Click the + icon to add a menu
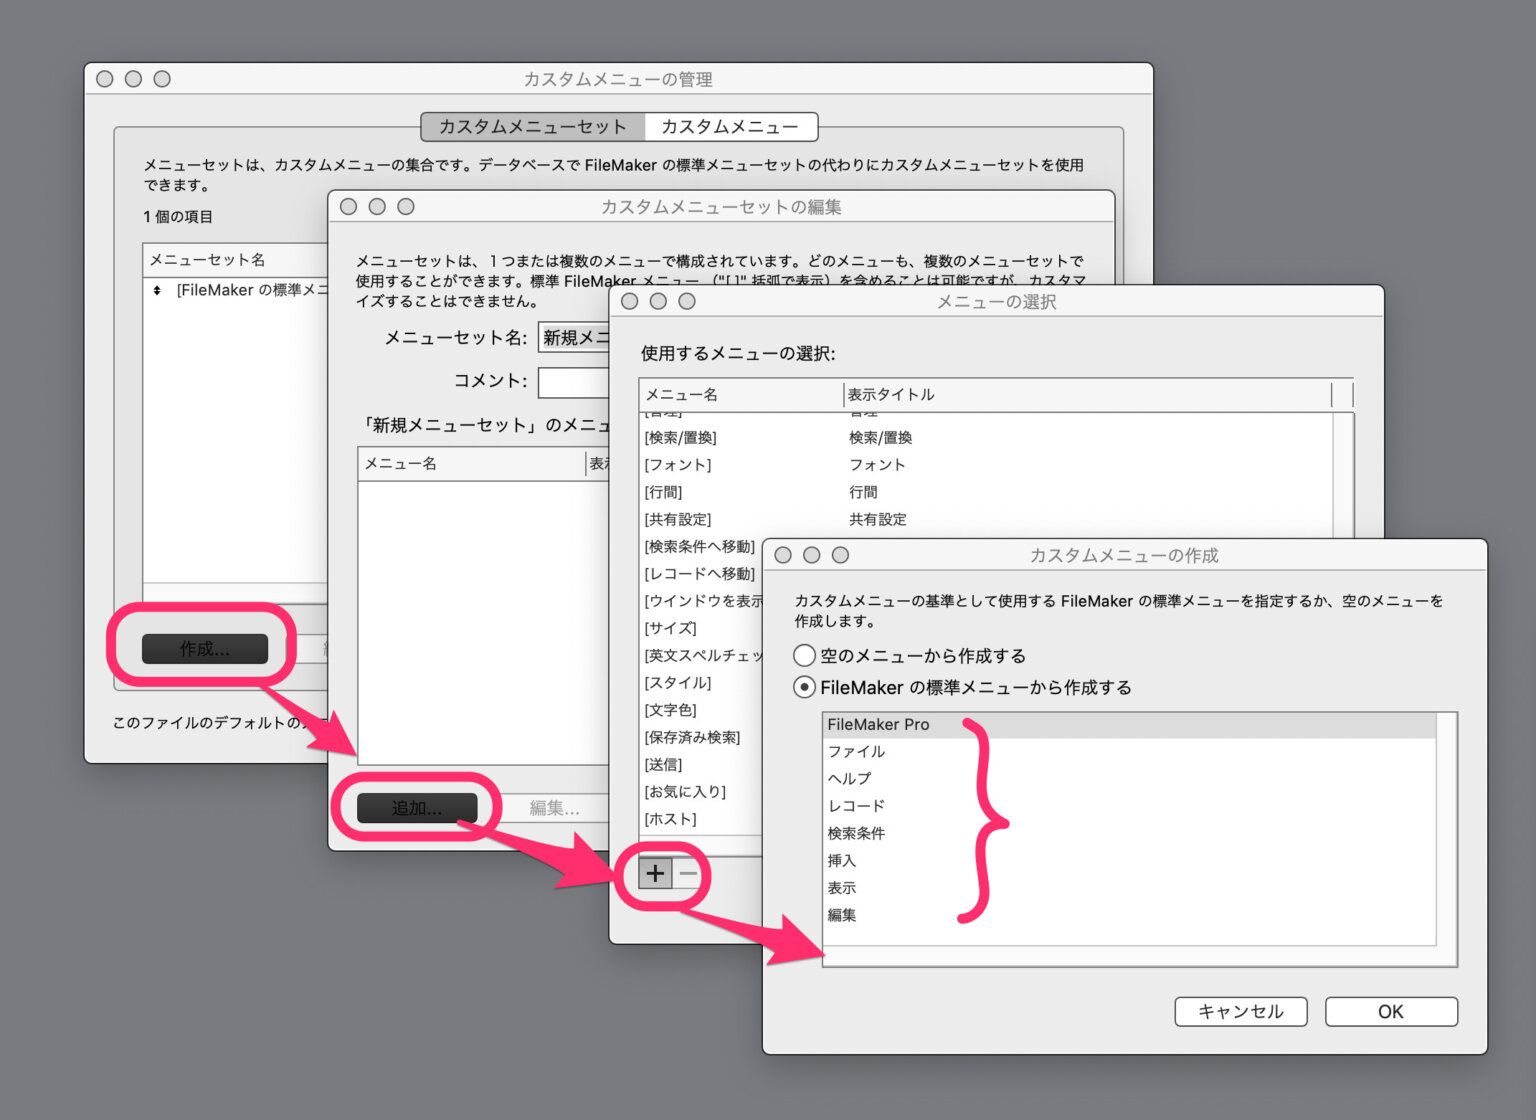The width and height of the screenshot is (1536, 1120). [x=655, y=873]
